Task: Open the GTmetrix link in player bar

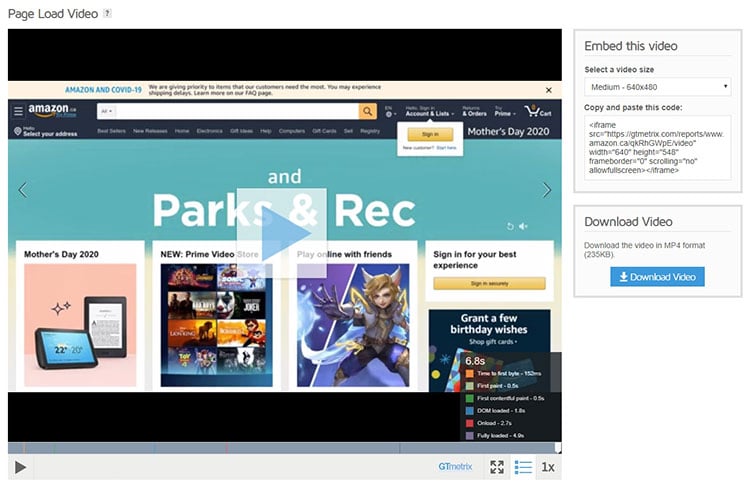Action: 455,467
